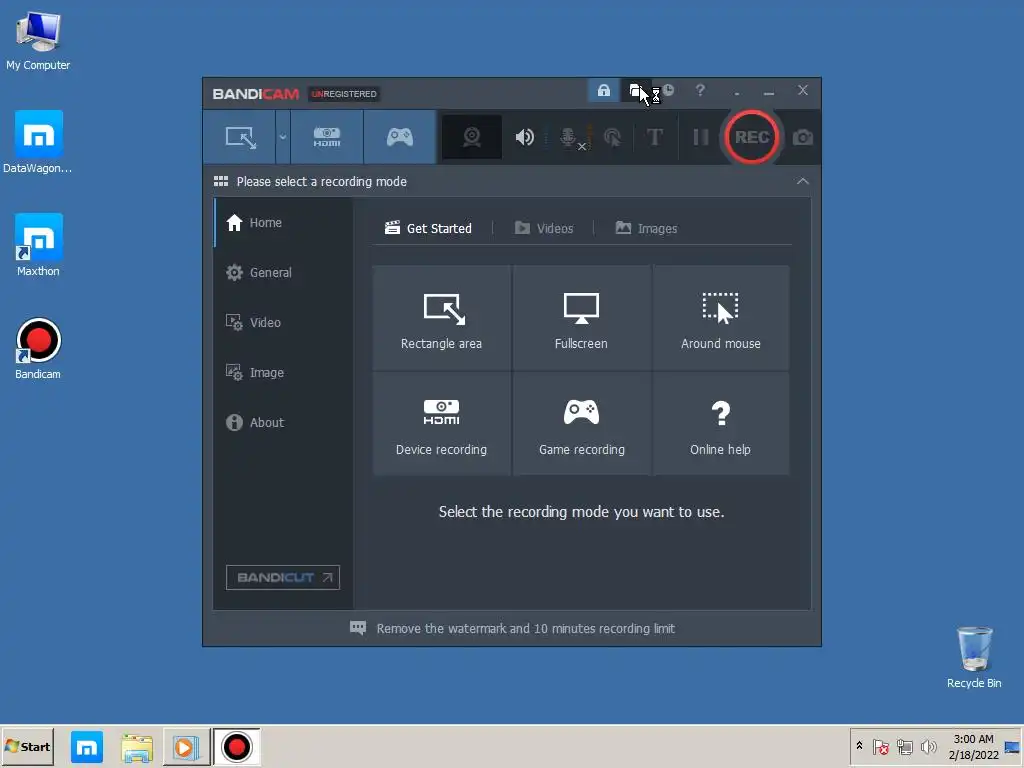Choose the Game recording tile
This screenshot has width=1024, height=768.
pos(581,424)
